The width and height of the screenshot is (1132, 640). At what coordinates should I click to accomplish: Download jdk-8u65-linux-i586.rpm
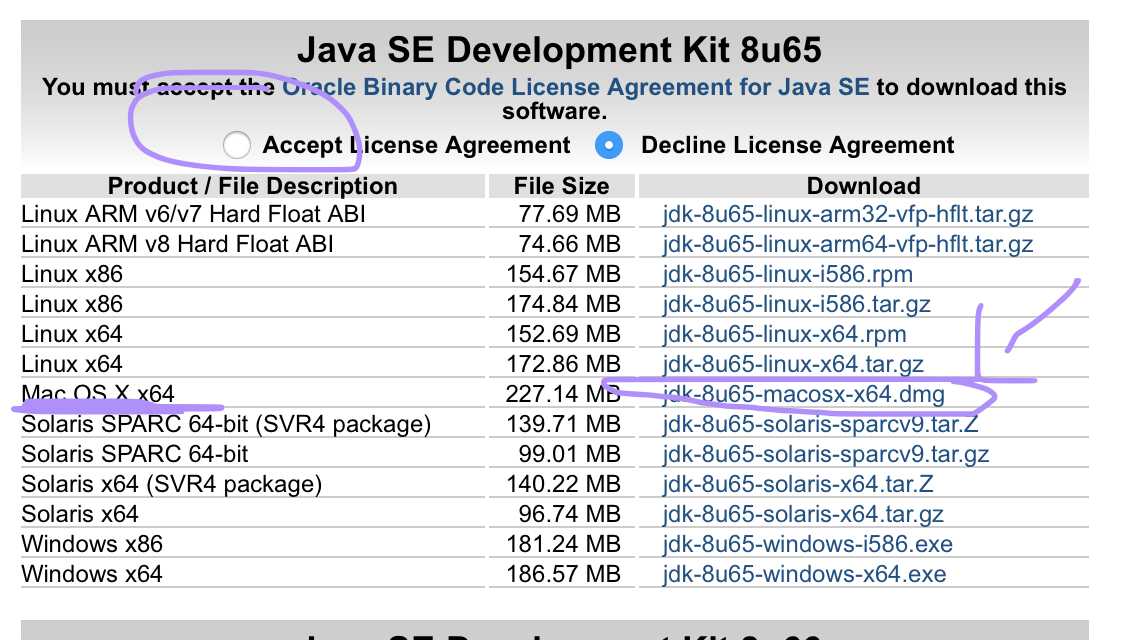(788, 274)
